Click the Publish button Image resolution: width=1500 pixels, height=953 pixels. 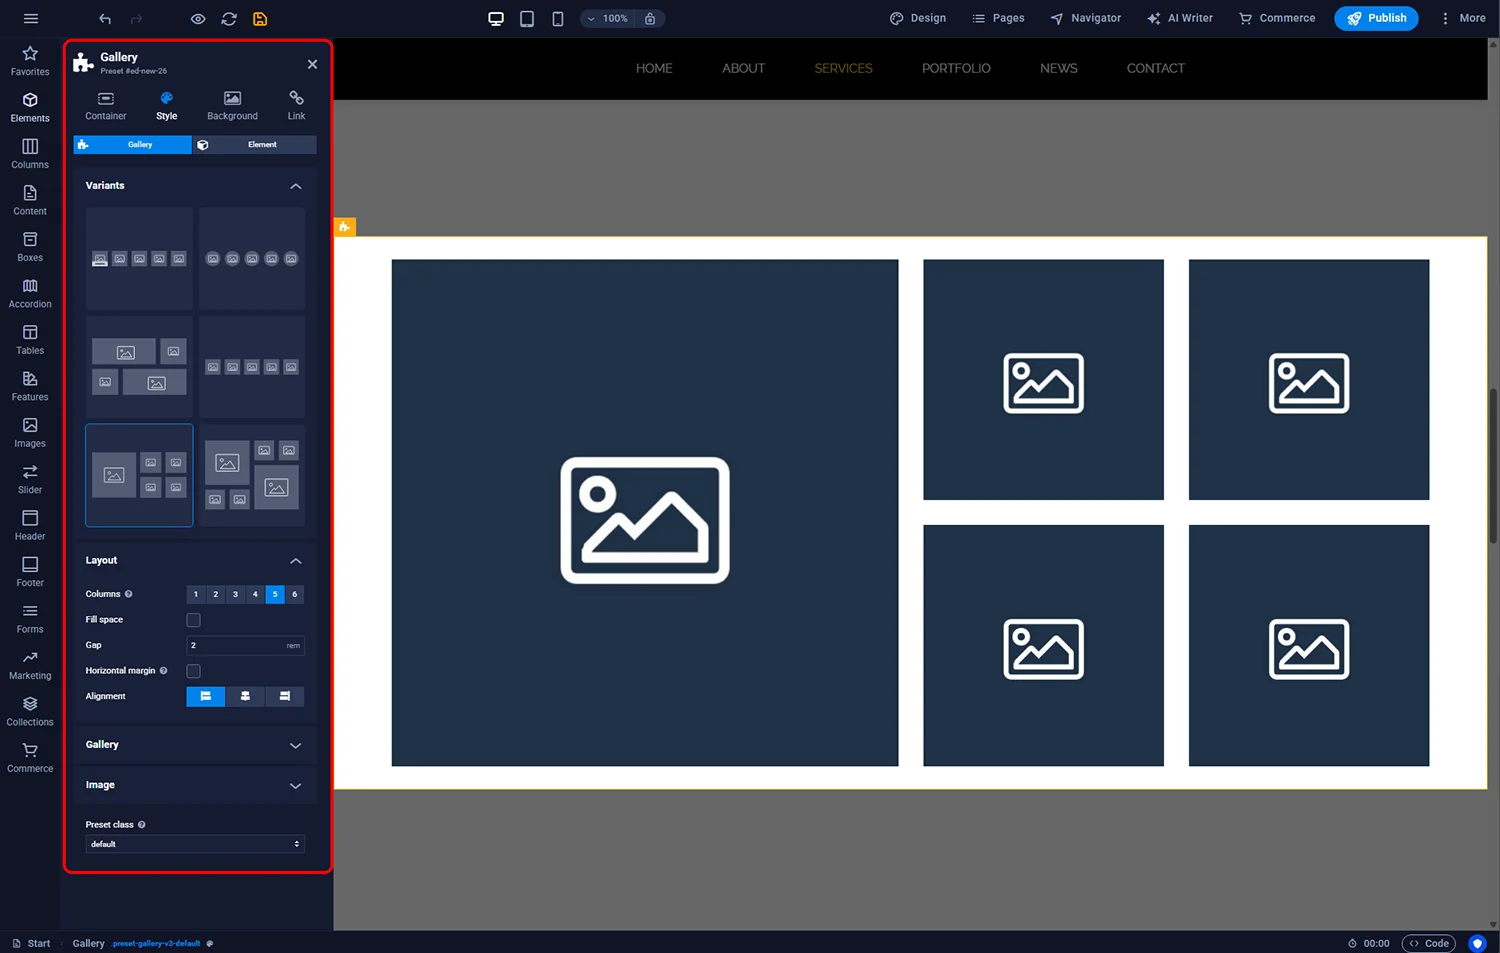(1376, 18)
